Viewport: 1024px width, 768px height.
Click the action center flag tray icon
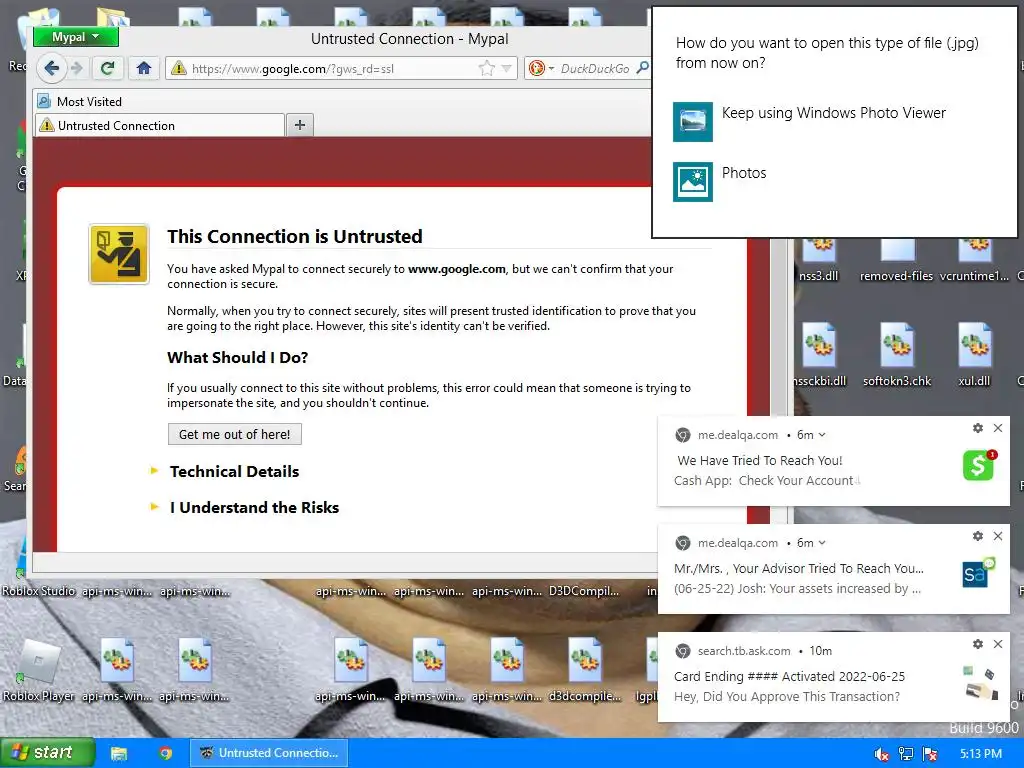(x=930, y=754)
